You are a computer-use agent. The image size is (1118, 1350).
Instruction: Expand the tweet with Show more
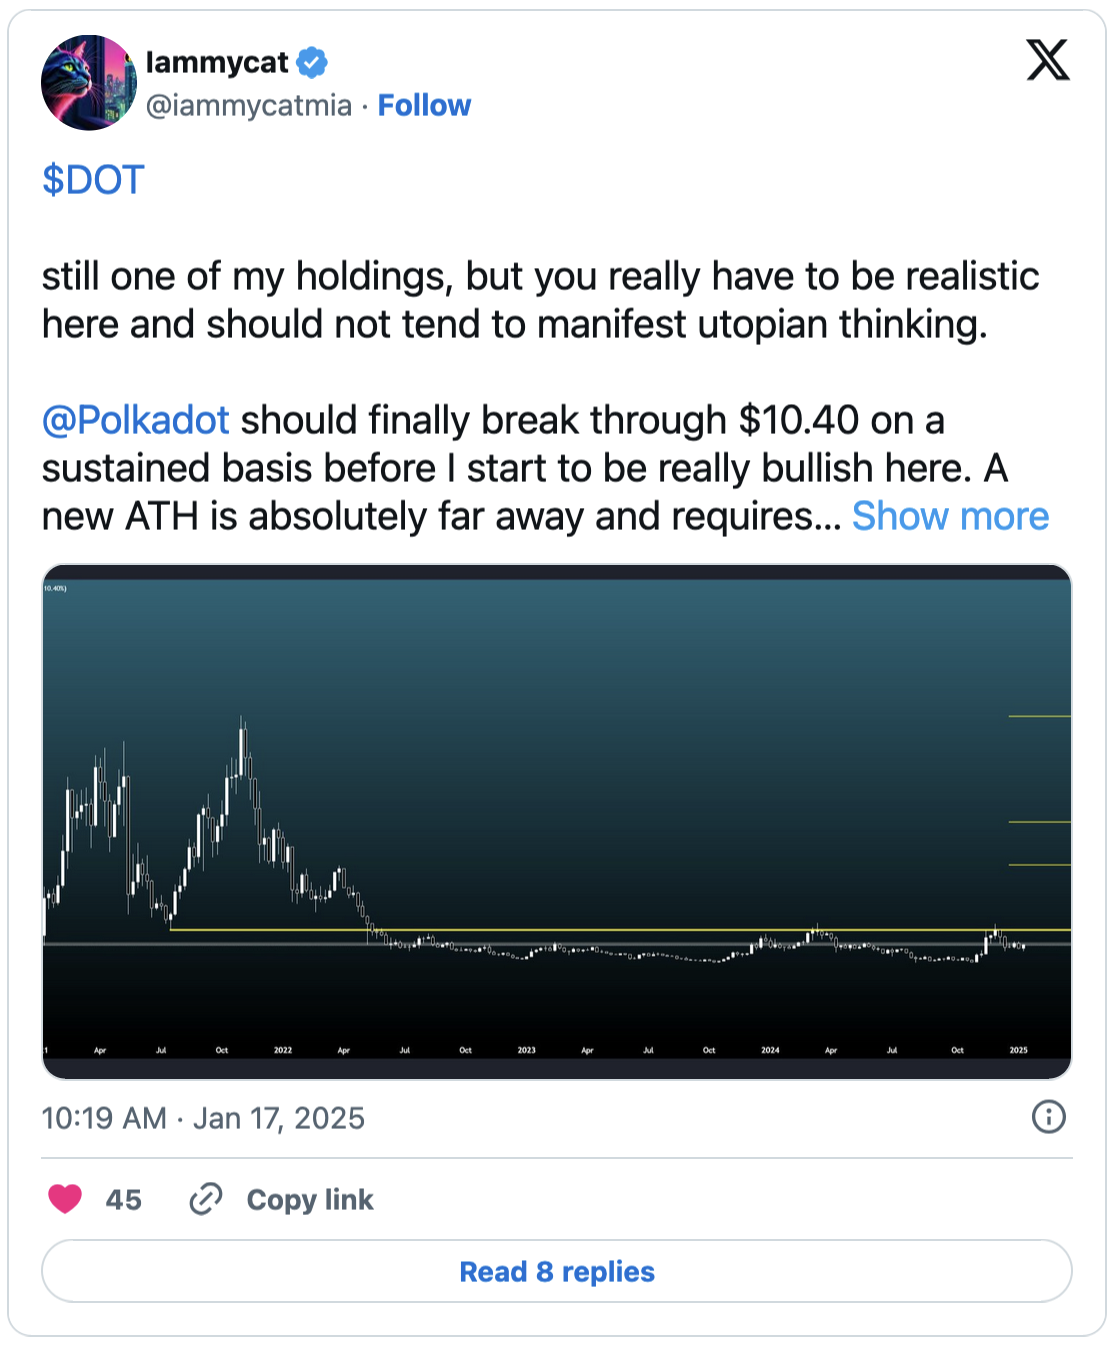[950, 516]
